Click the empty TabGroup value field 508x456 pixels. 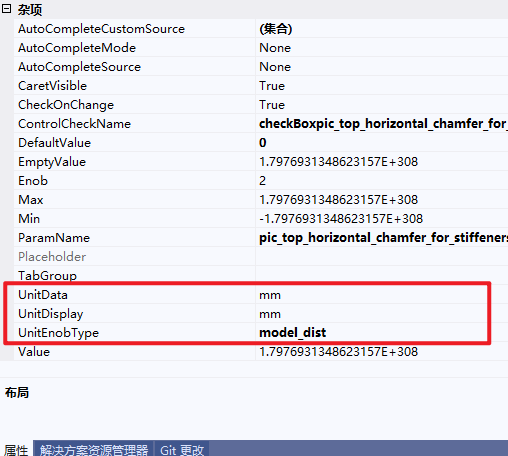pos(382,276)
